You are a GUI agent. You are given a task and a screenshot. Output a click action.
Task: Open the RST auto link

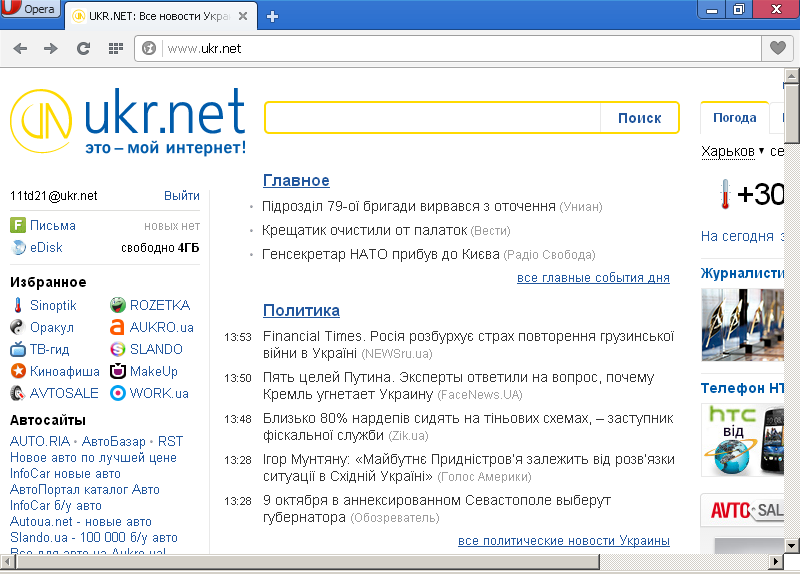click(x=170, y=441)
